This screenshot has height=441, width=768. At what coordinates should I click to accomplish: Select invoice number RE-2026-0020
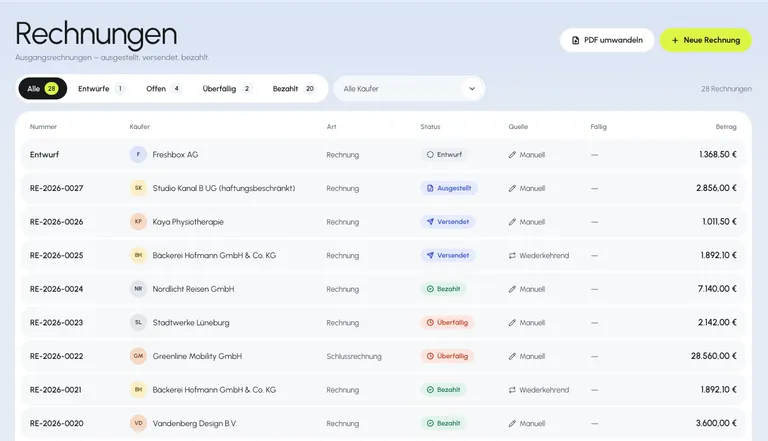coord(56,423)
